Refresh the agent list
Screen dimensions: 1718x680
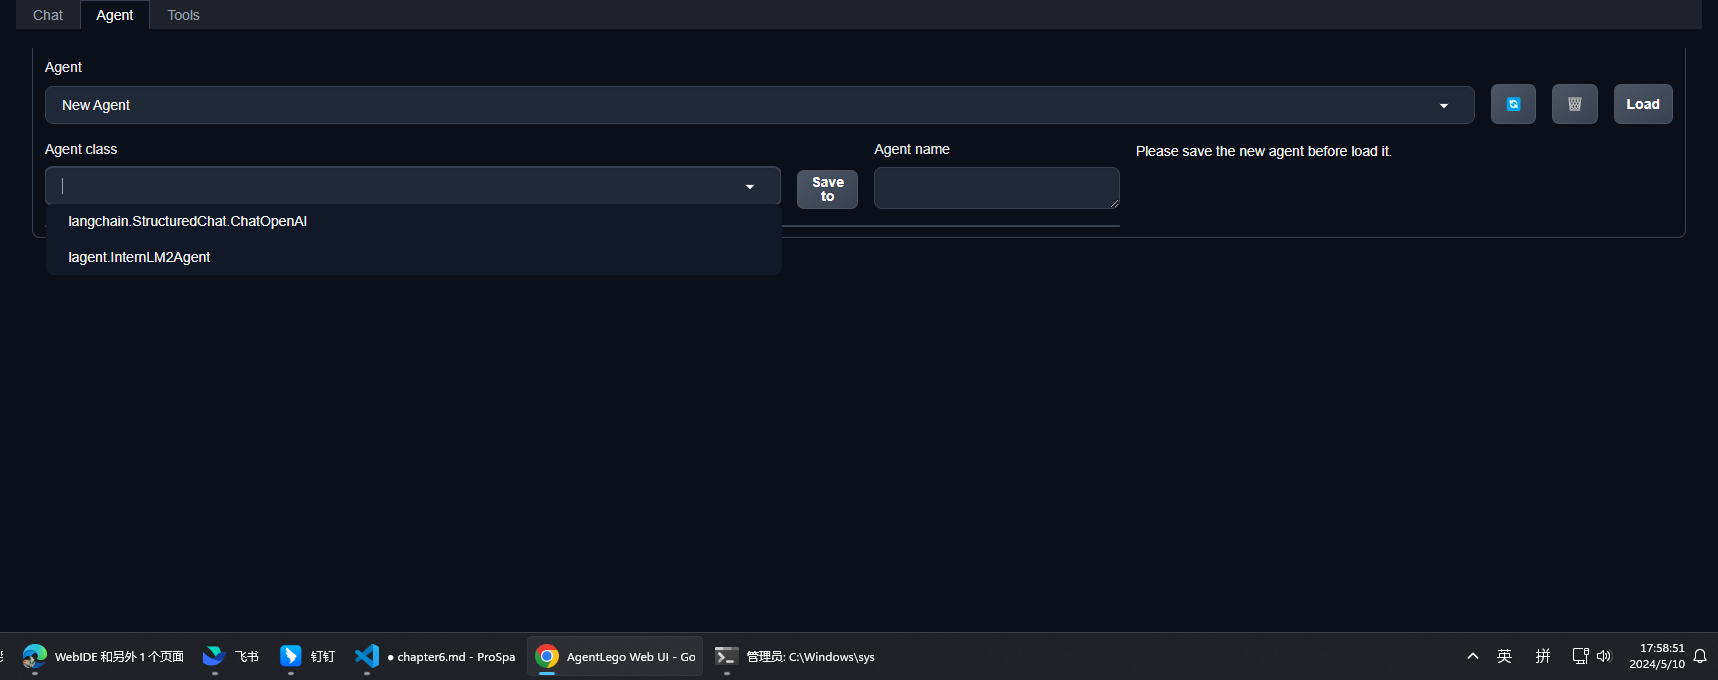pyautogui.click(x=1513, y=104)
